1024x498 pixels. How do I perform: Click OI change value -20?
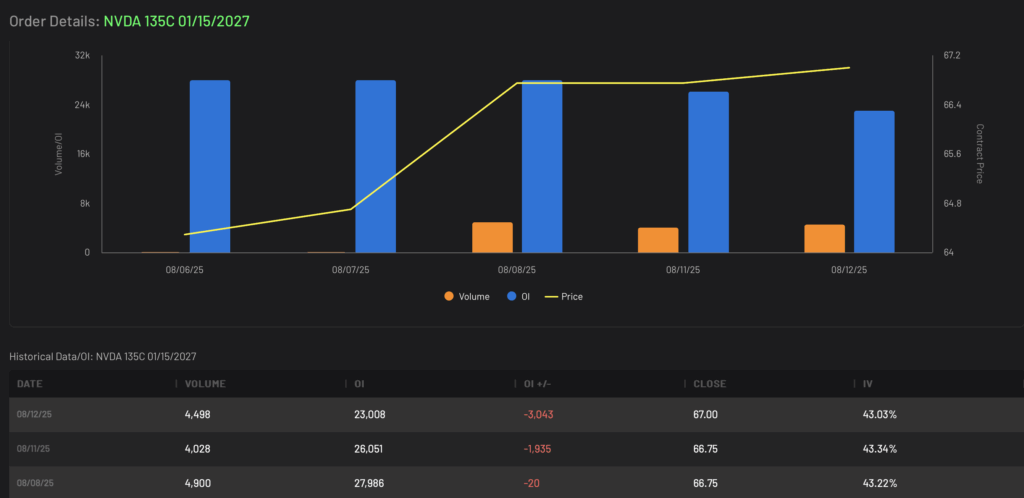(530, 484)
